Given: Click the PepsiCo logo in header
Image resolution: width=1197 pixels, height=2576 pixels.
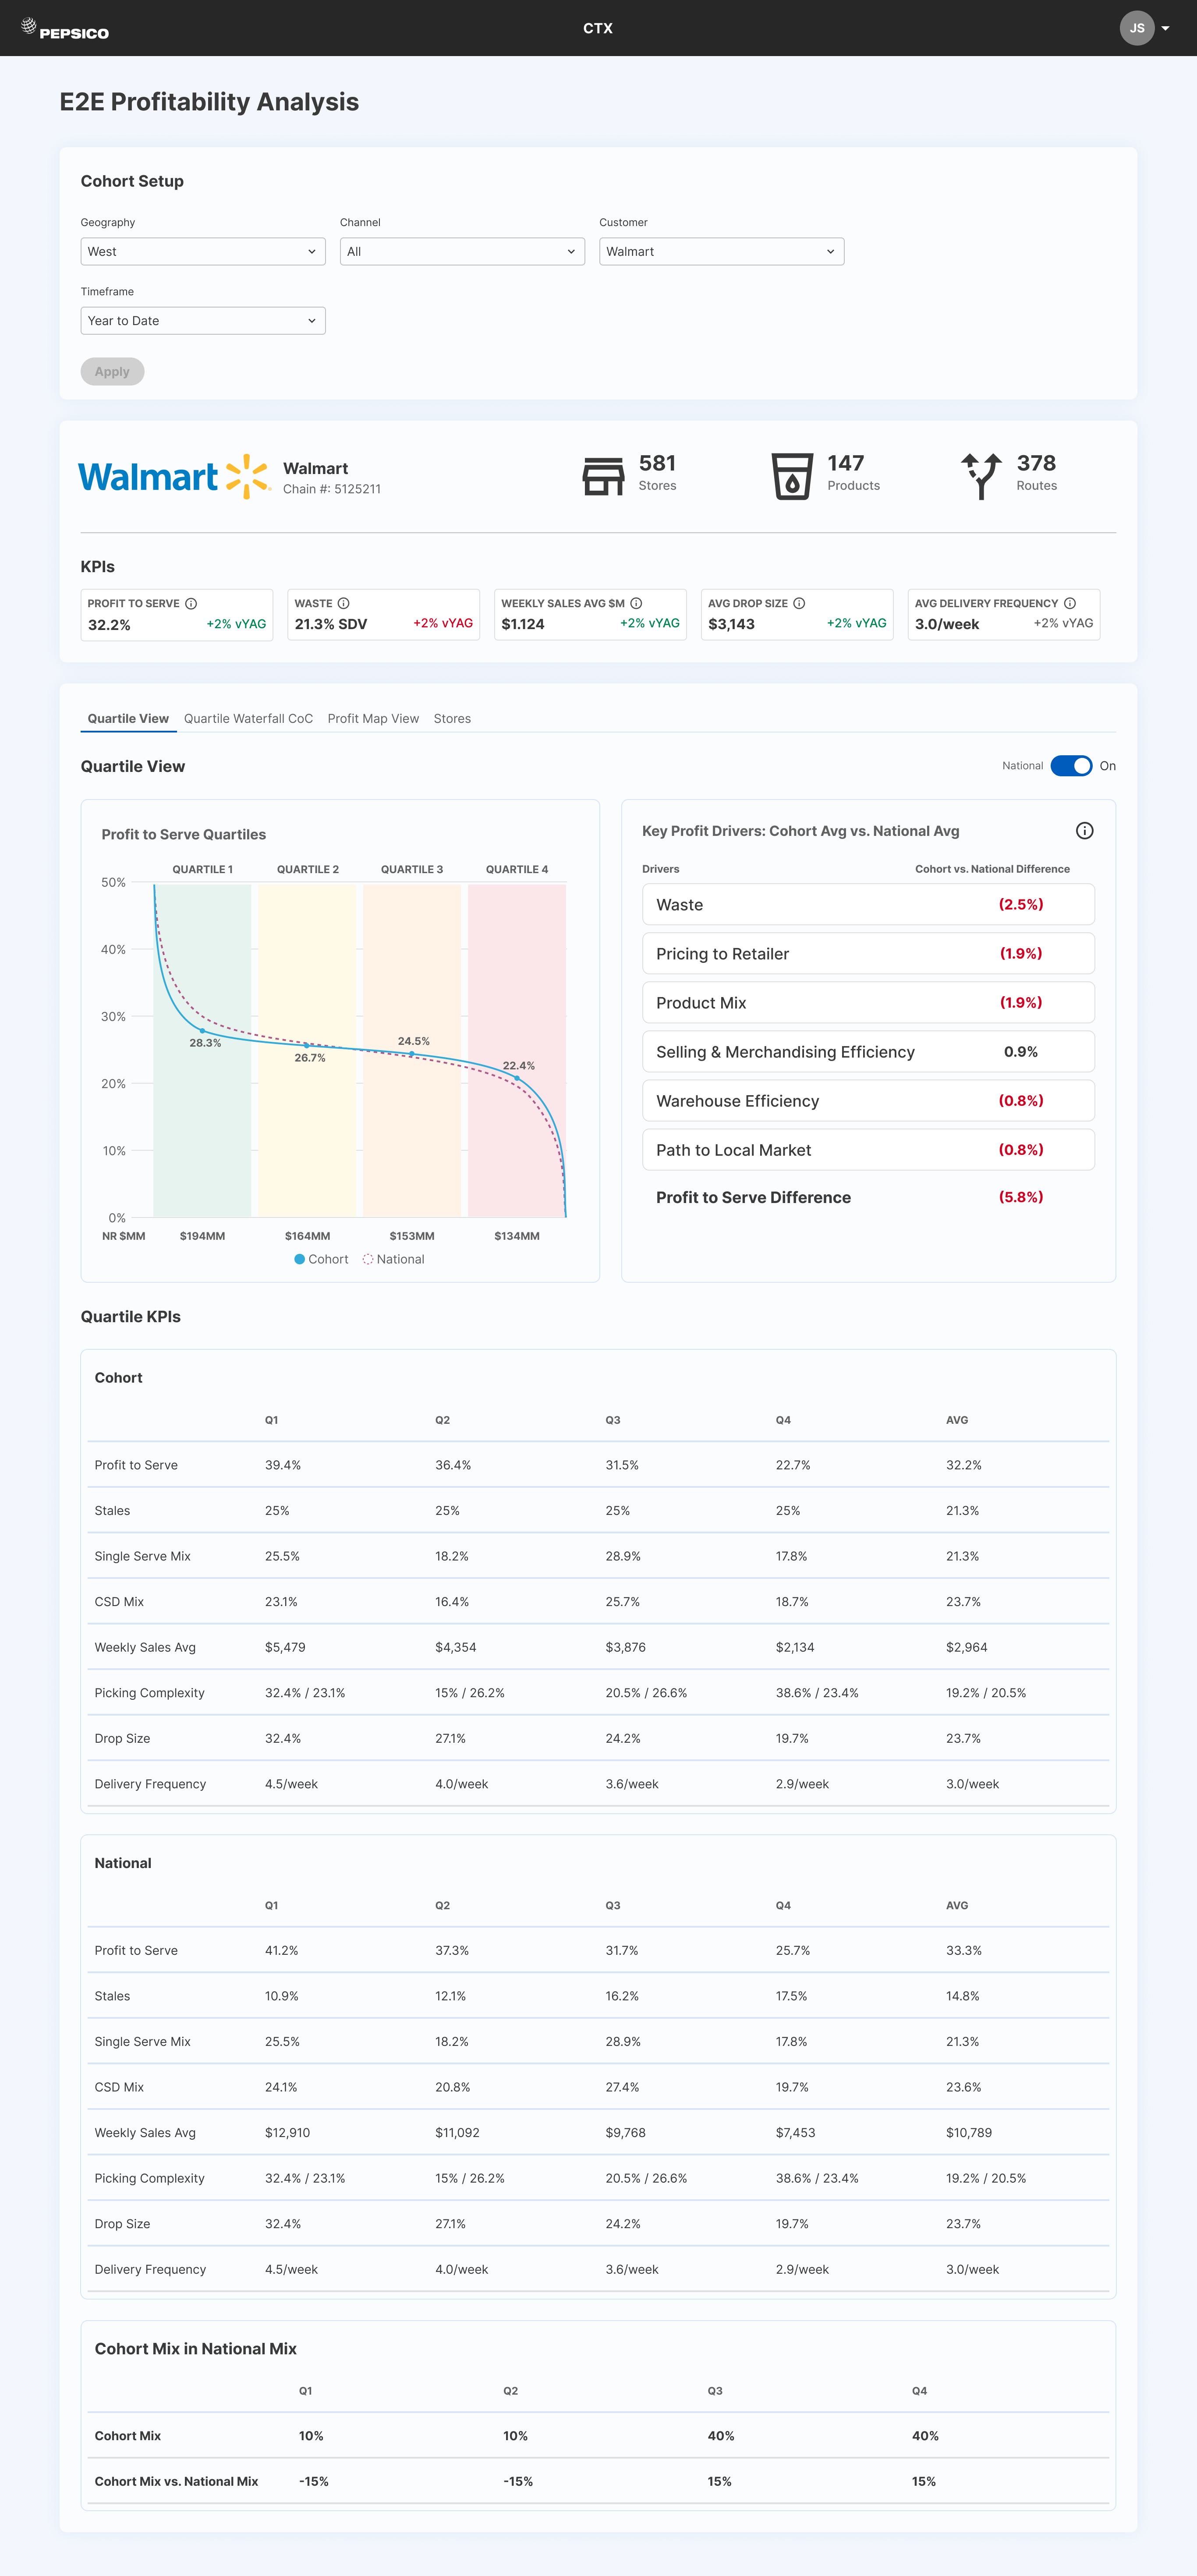Looking at the screenshot, I should point(65,29).
